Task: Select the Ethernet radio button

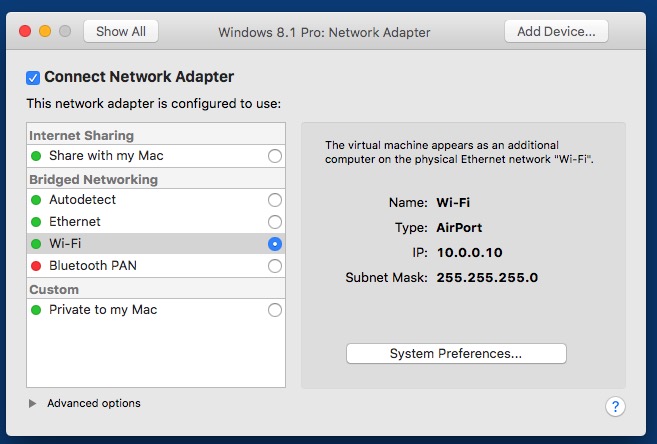Action: 275,222
